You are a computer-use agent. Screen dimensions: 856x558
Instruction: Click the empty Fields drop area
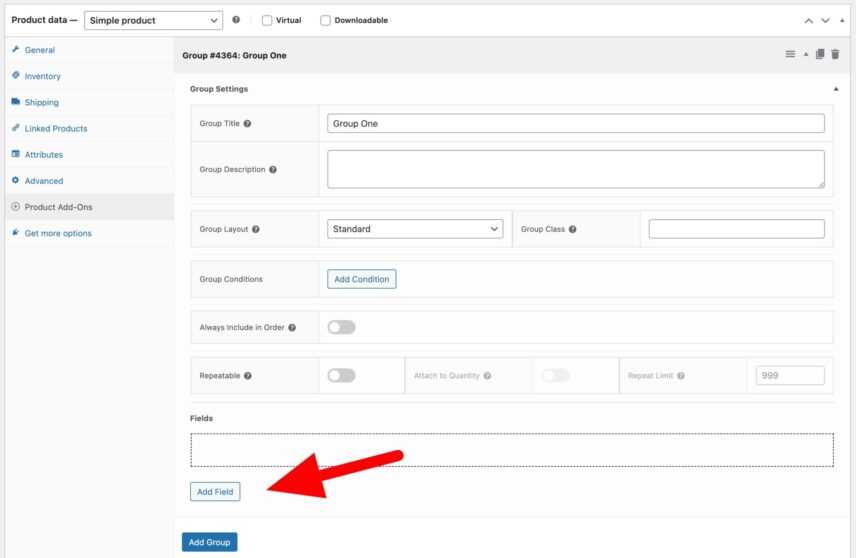click(x=512, y=450)
